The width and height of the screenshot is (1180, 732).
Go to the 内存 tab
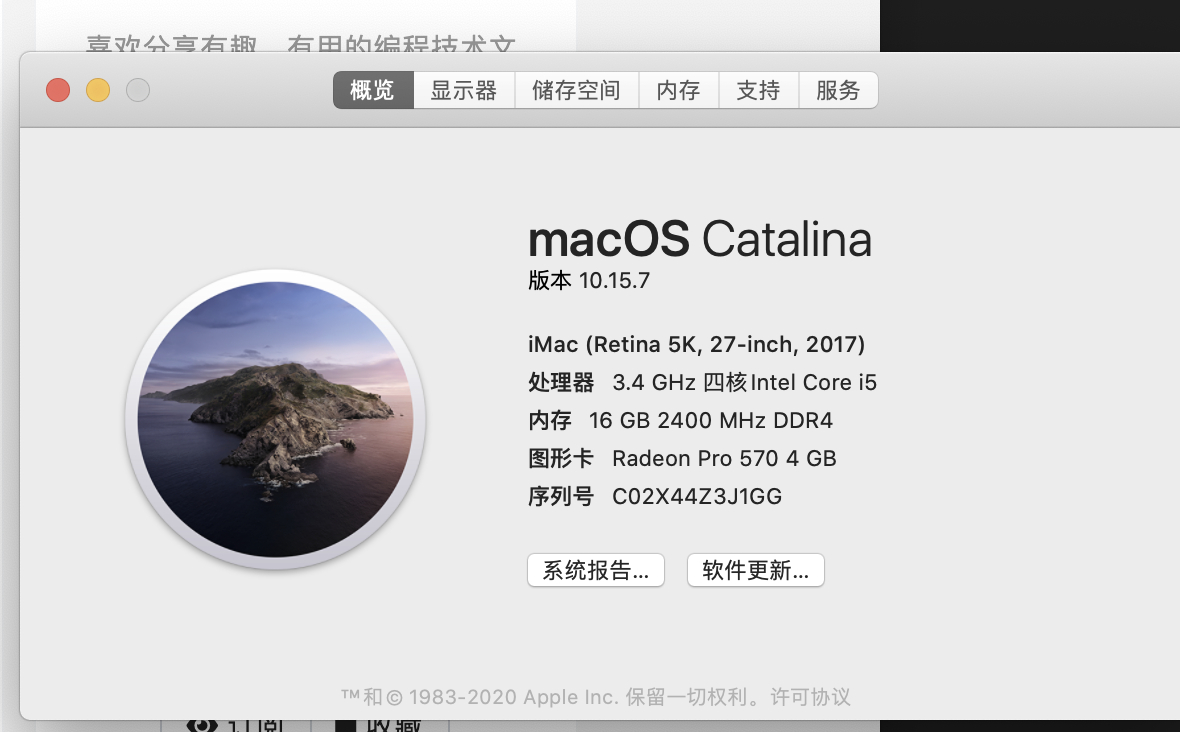point(679,90)
